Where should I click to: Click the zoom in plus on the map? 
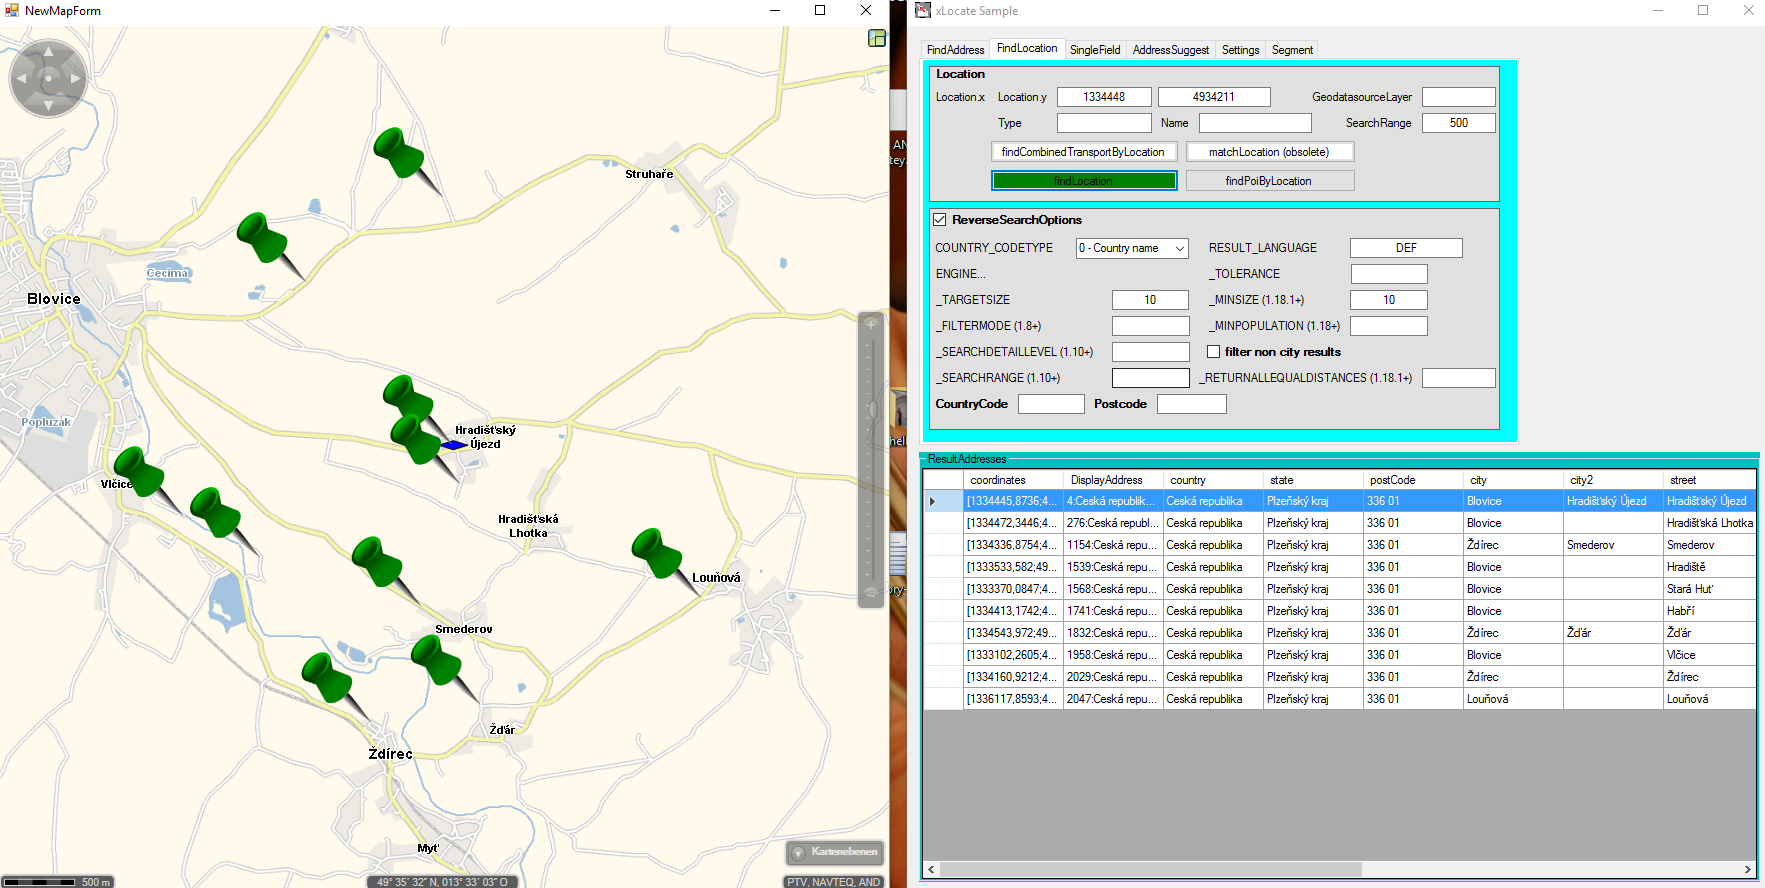pyautogui.click(x=871, y=324)
